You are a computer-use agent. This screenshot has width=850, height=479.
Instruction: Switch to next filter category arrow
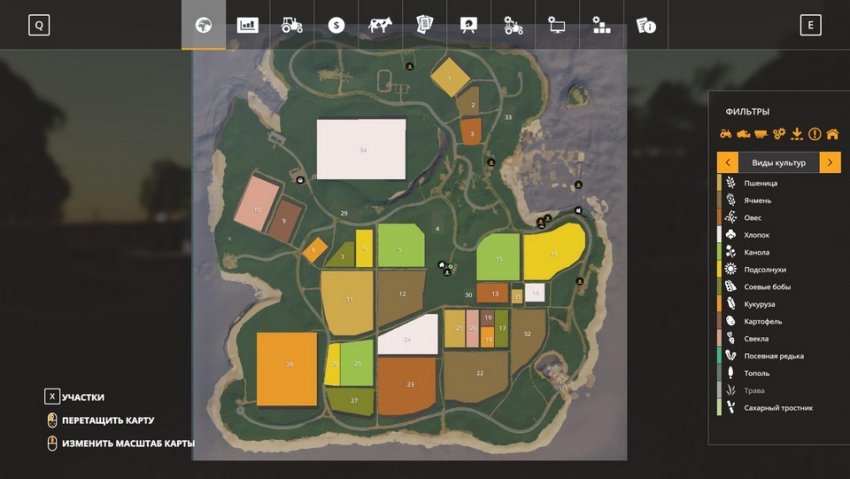(x=830, y=163)
